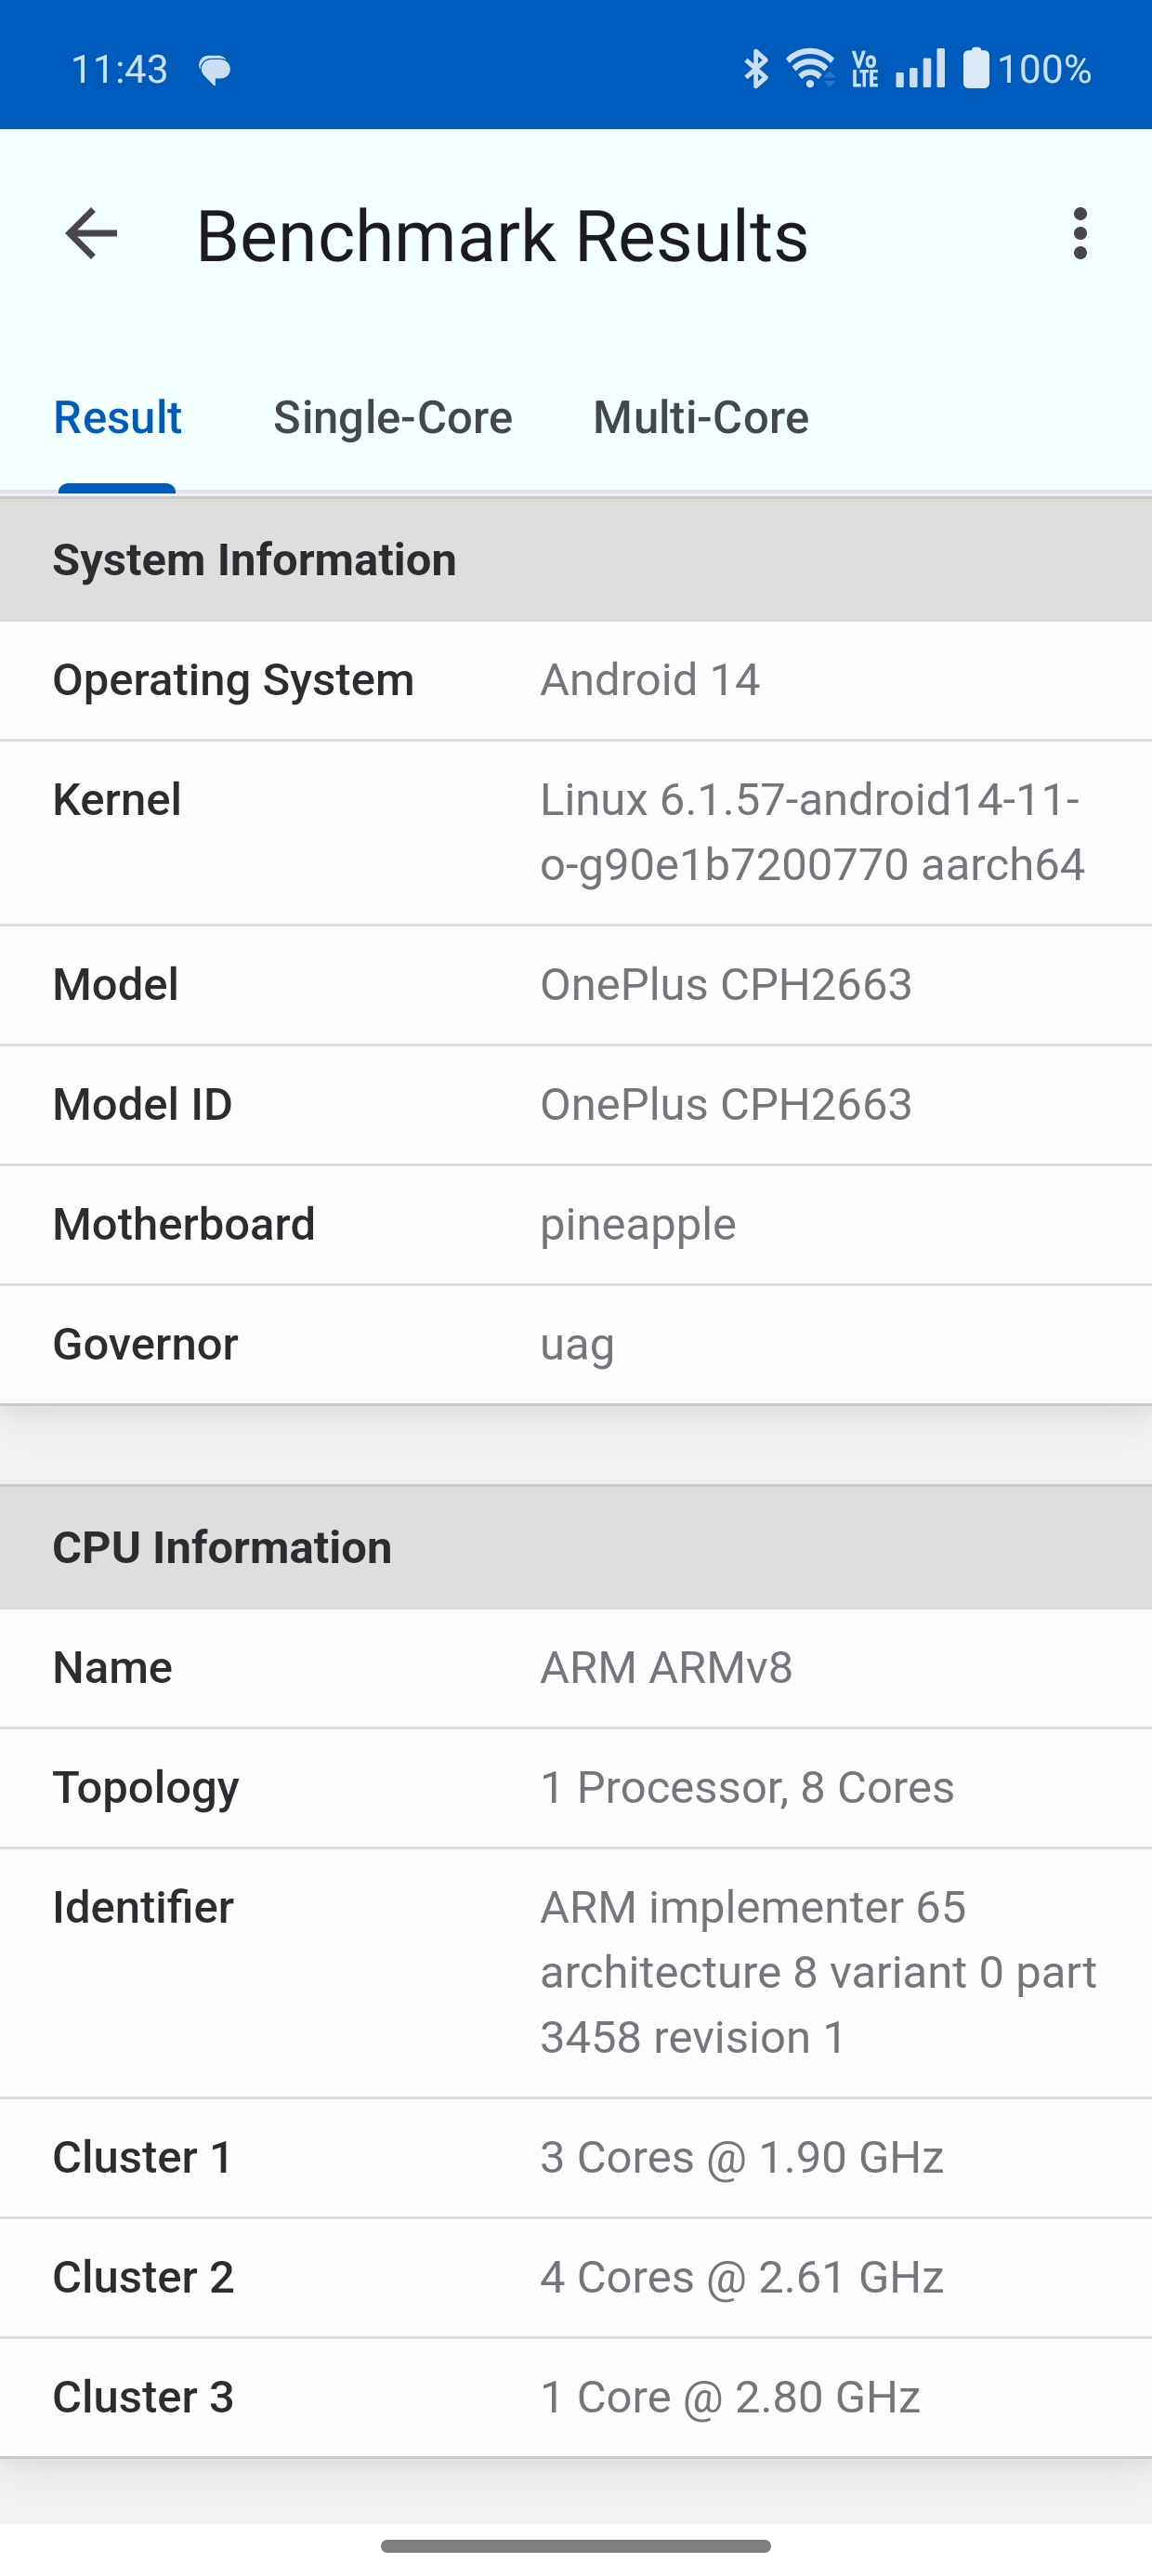Screen dimensions: 1152x2576
Task: Select the Model ID OnePlus CPH2663 row
Action: tap(576, 1105)
